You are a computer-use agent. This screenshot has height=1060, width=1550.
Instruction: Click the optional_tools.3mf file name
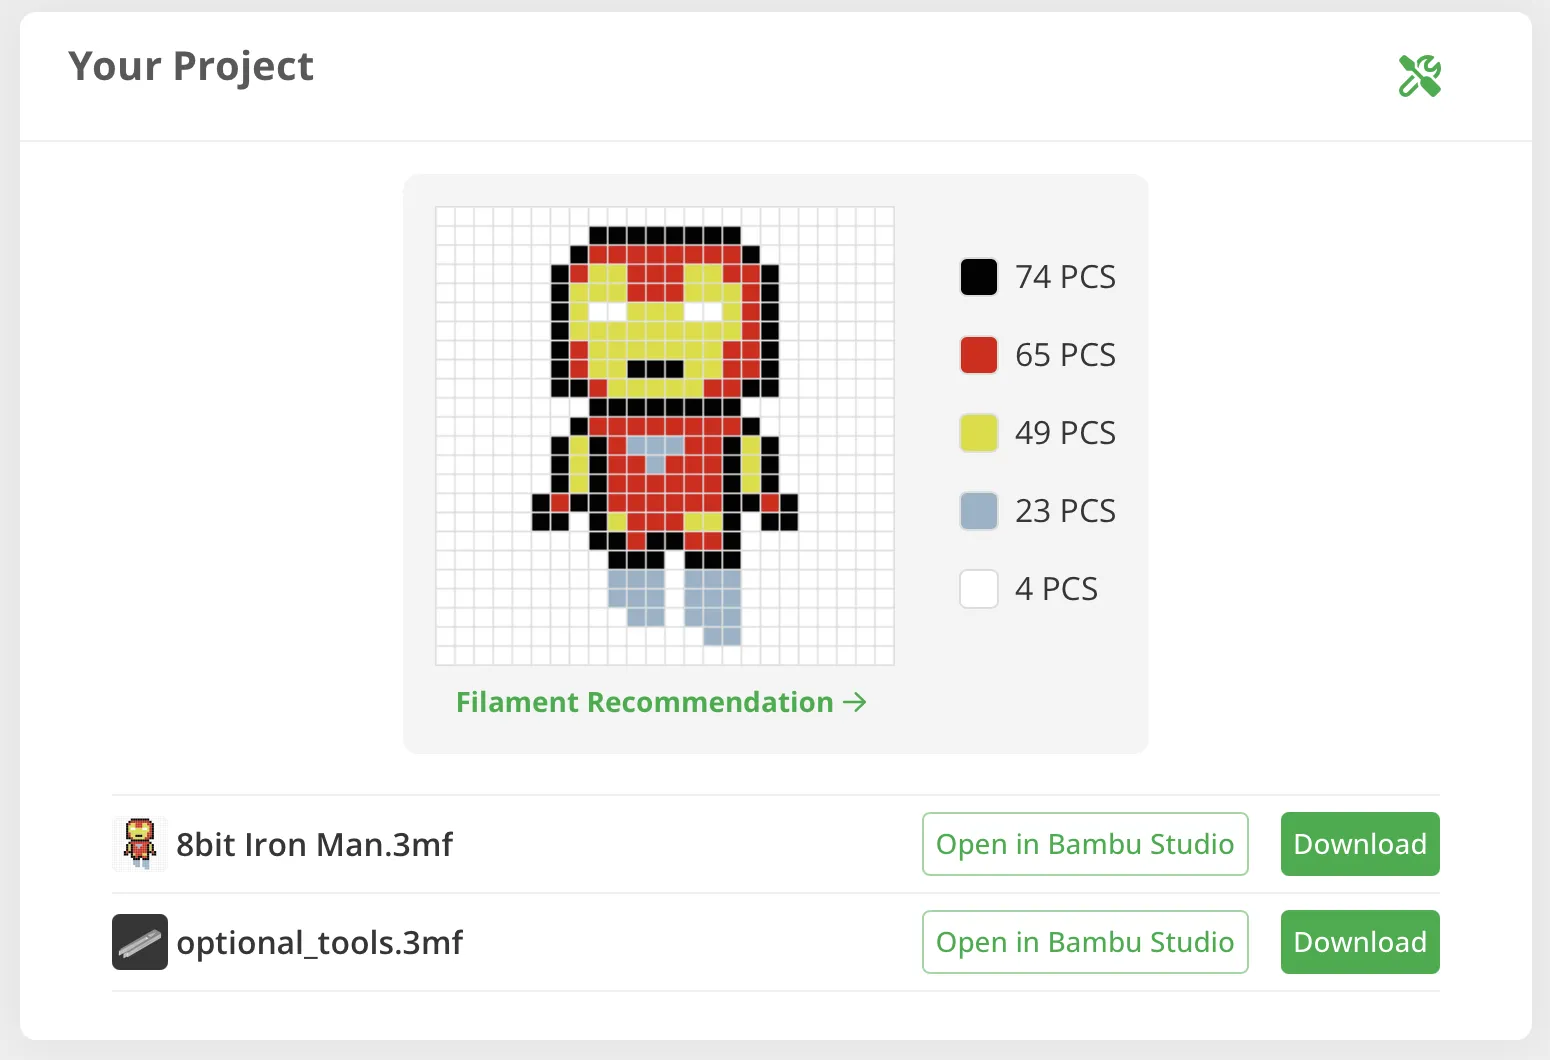point(320,943)
